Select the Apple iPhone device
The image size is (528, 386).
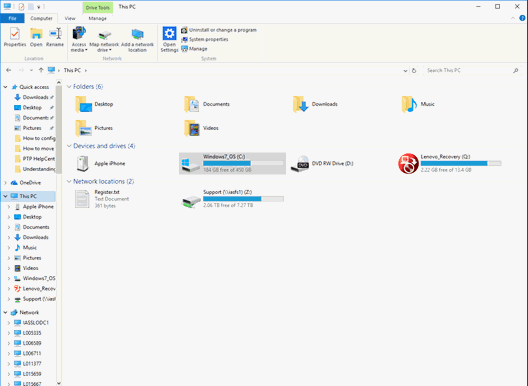(x=100, y=163)
